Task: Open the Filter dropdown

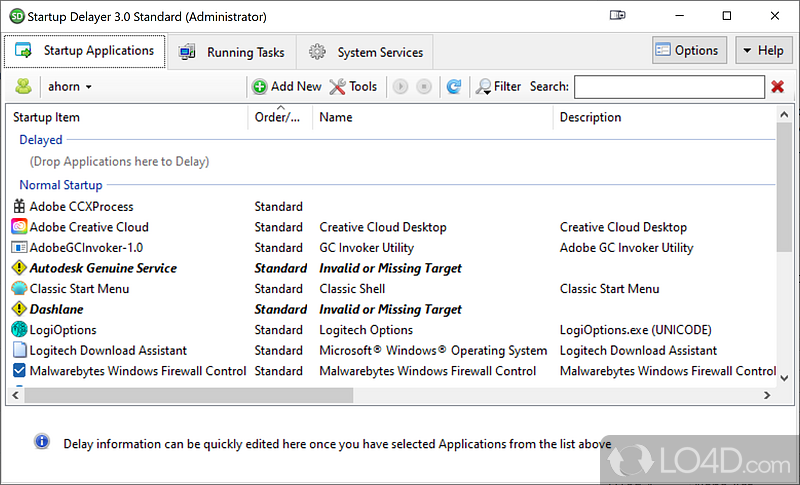Action: 498,87
